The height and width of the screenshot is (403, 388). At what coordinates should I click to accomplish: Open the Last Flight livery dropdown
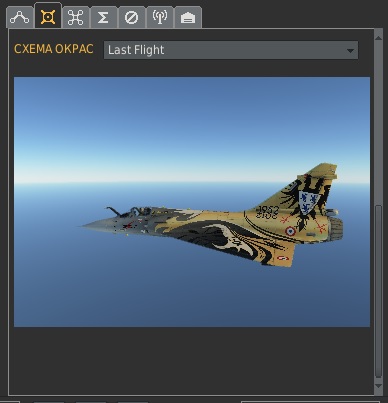coord(231,50)
